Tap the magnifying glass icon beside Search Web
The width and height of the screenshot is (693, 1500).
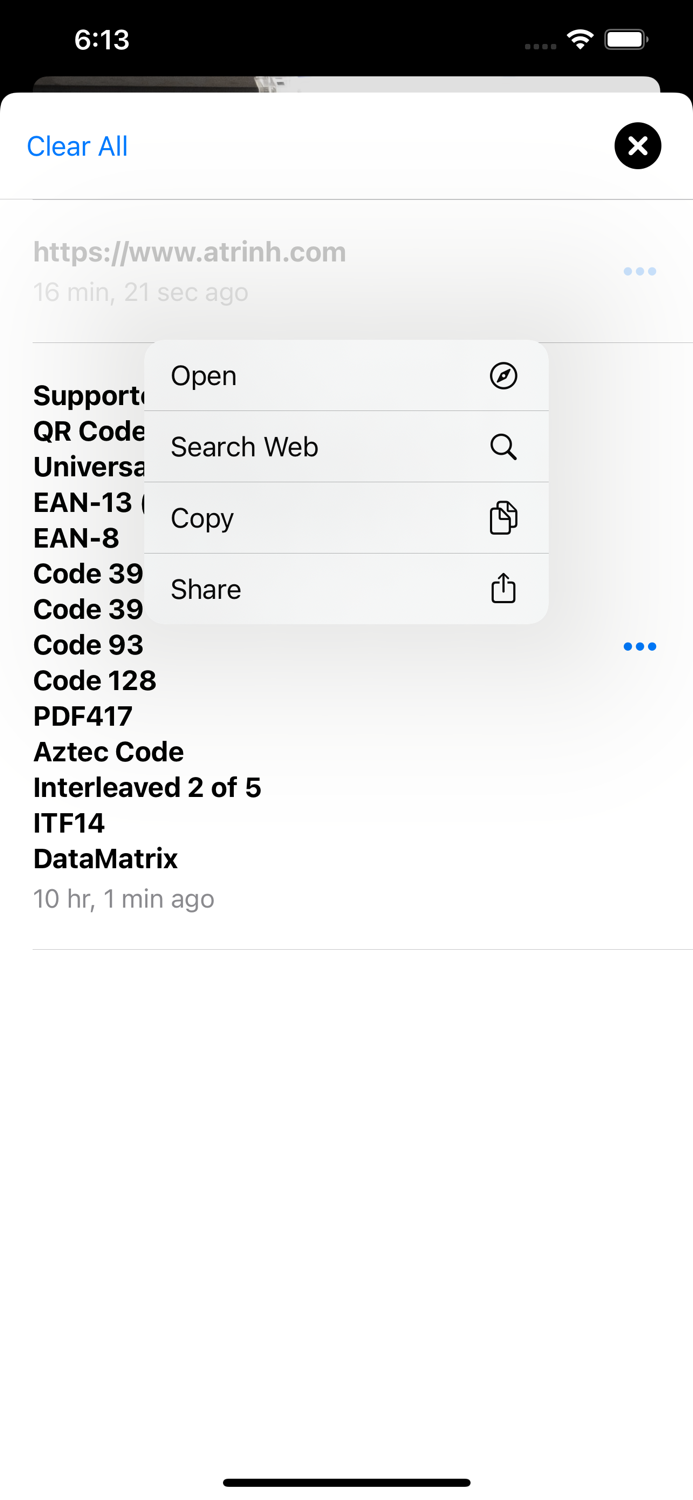[x=503, y=447]
